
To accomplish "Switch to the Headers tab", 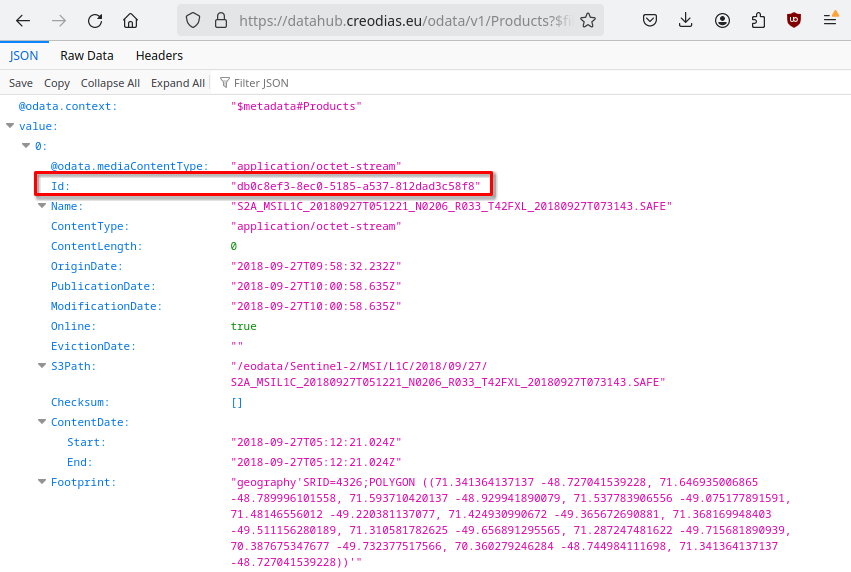I will (x=159, y=55).
